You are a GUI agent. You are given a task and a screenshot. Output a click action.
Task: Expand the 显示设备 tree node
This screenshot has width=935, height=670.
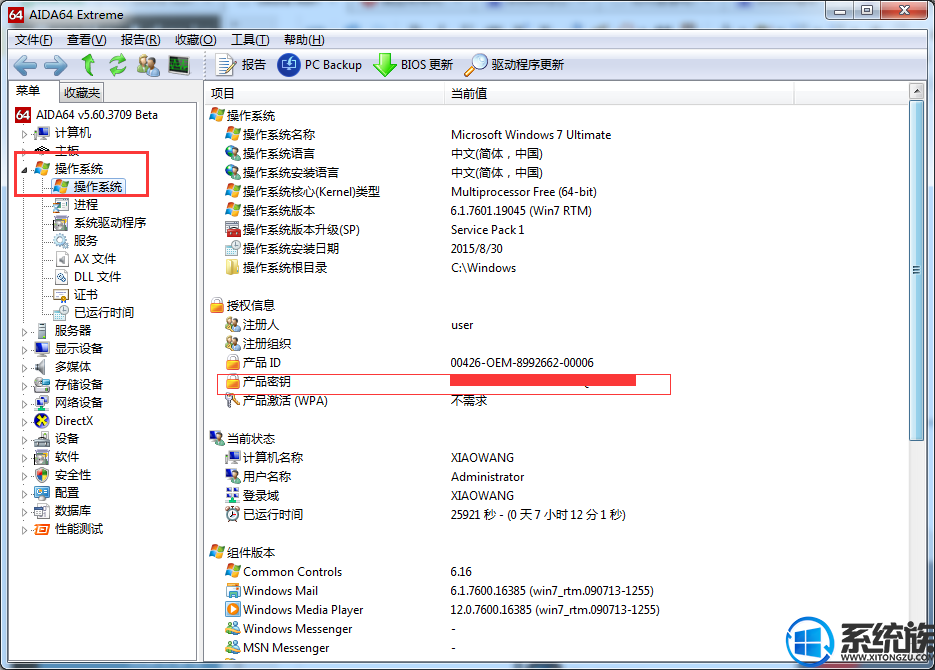(x=24, y=350)
